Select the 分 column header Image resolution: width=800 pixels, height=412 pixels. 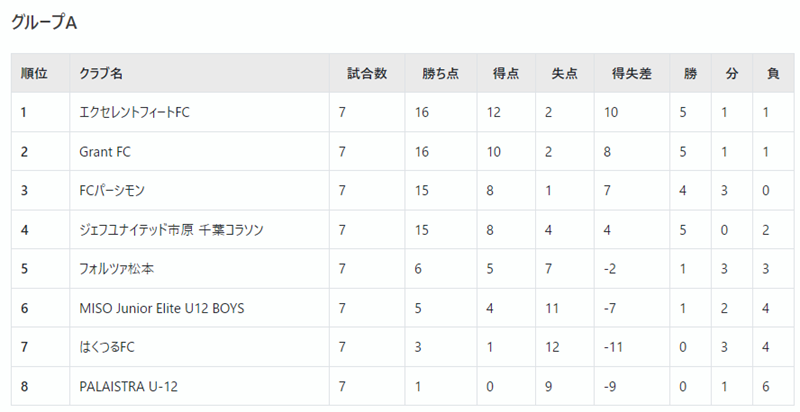tap(732, 73)
